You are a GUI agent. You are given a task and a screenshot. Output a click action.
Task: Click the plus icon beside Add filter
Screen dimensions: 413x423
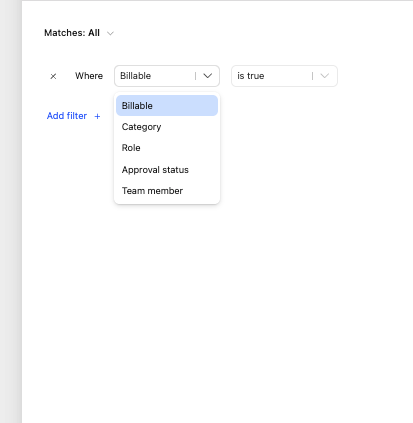coord(97,116)
